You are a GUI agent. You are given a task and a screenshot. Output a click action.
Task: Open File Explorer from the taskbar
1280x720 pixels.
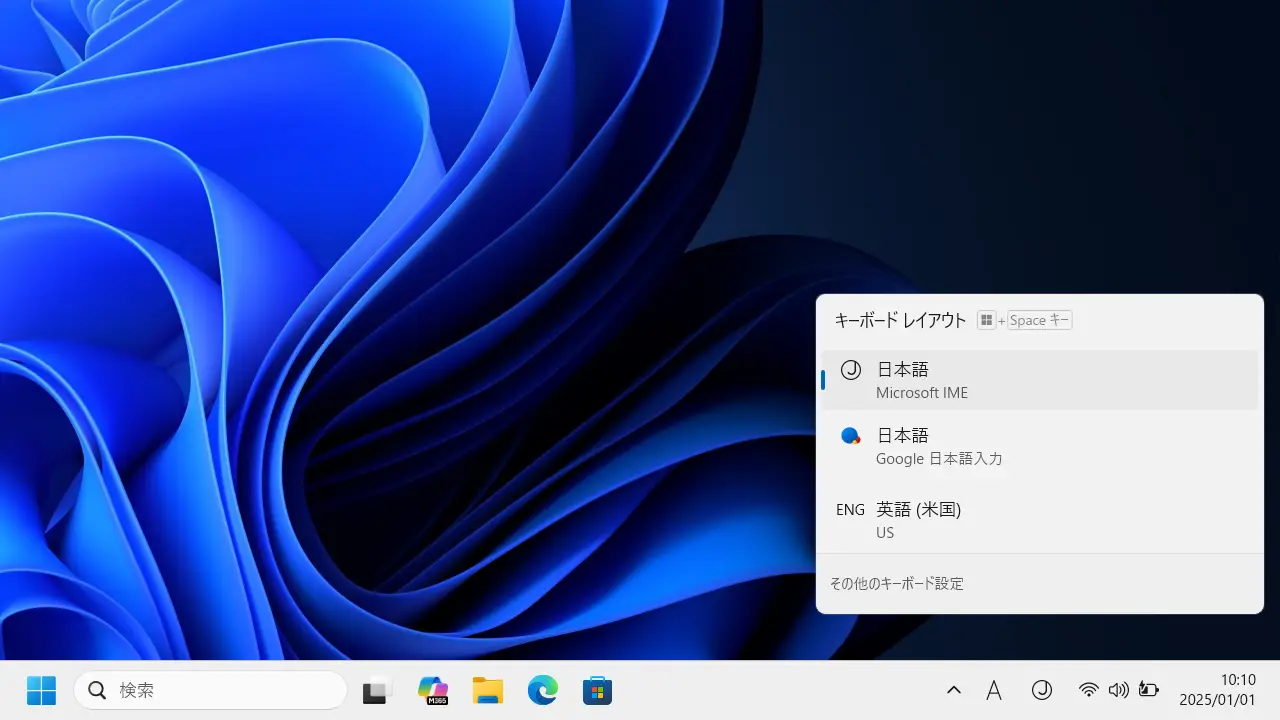(x=487, y=690)
